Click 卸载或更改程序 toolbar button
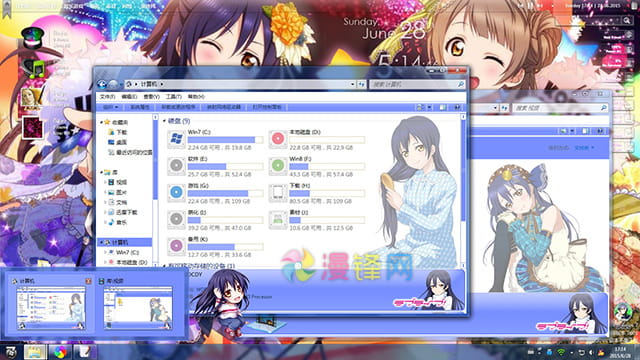 click(178, 107)
